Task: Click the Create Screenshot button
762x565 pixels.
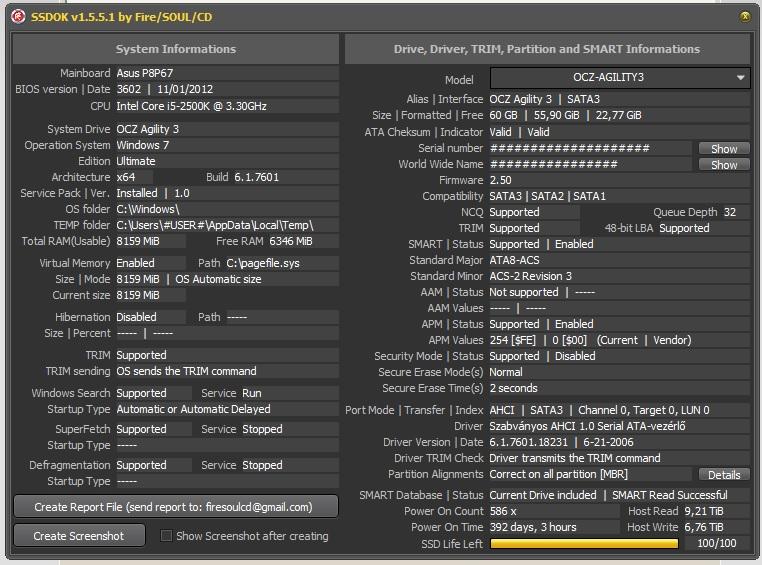Action: coord(79,536)
